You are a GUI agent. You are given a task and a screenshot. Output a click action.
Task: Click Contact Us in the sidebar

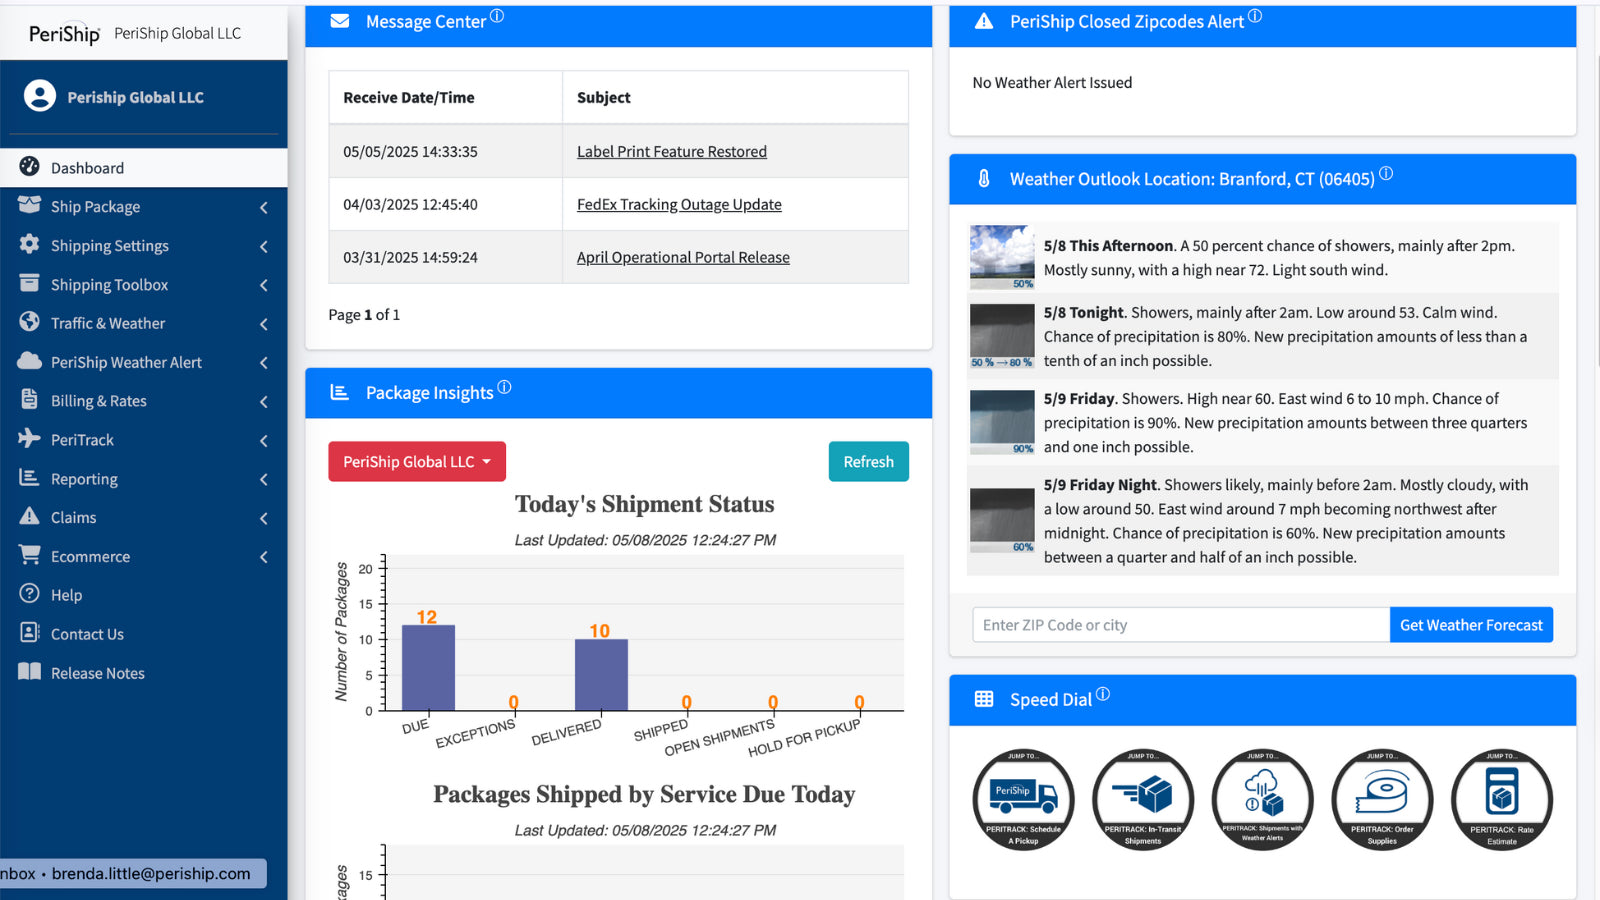pos(144,634)
